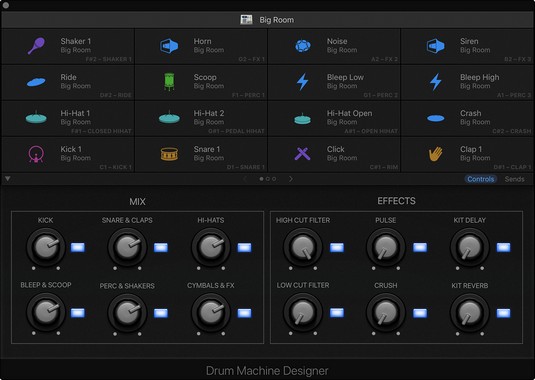Viewport: 535px width, 380px height.
Task: Click the HIGH CUT FILTER knob
Action: click(303, 248)
